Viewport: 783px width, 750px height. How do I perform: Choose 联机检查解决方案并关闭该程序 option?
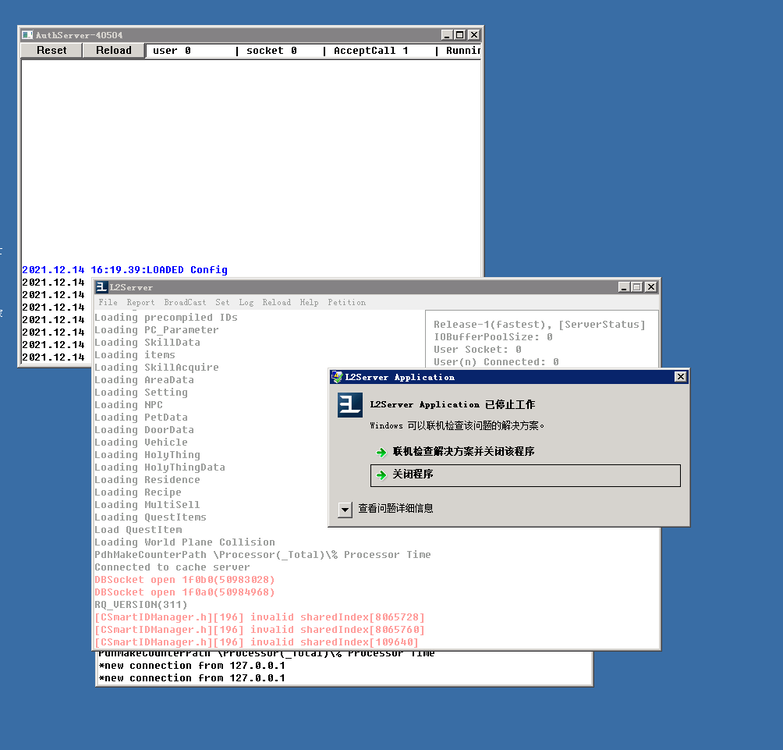pos(463,452)
